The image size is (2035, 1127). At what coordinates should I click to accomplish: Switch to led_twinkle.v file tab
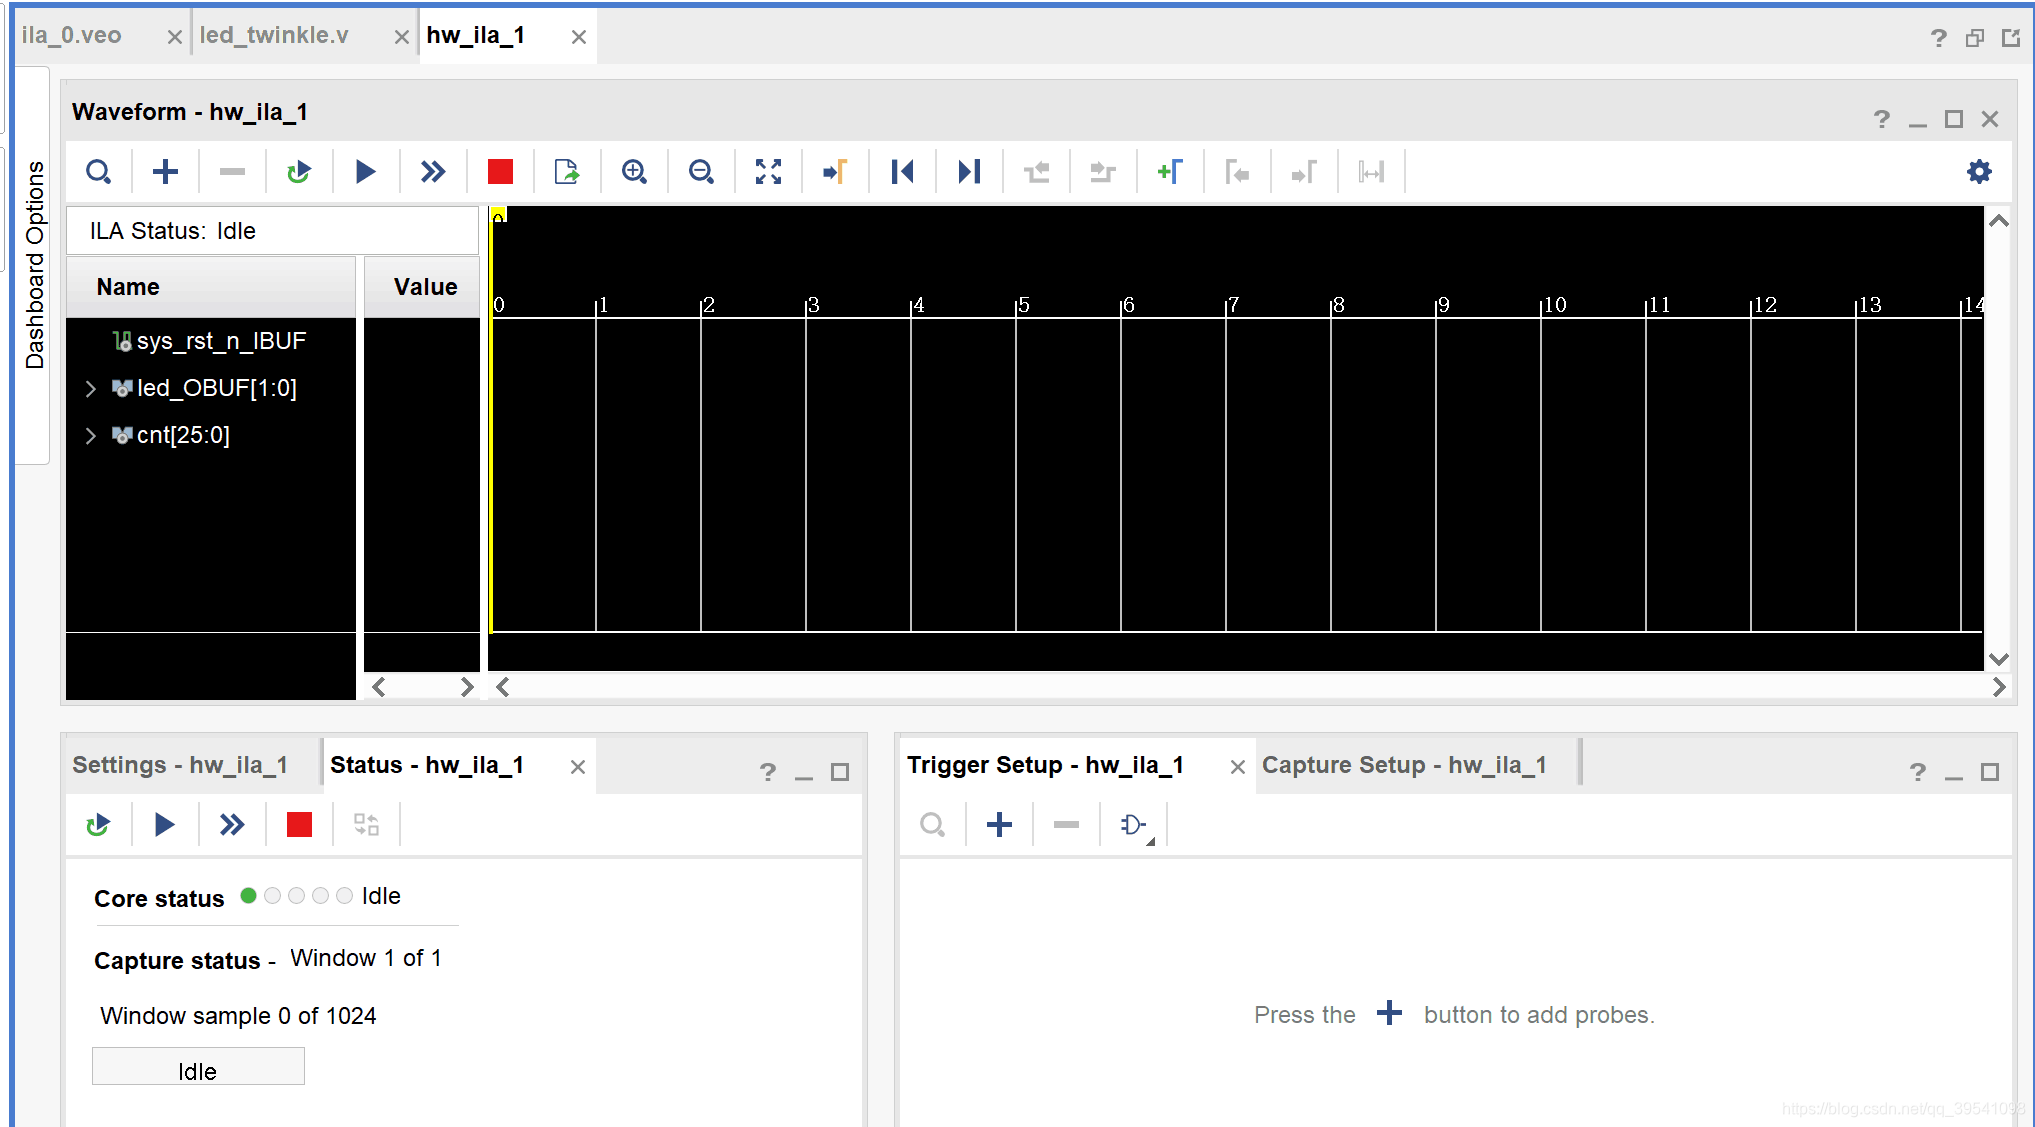(x=274, y=36)
